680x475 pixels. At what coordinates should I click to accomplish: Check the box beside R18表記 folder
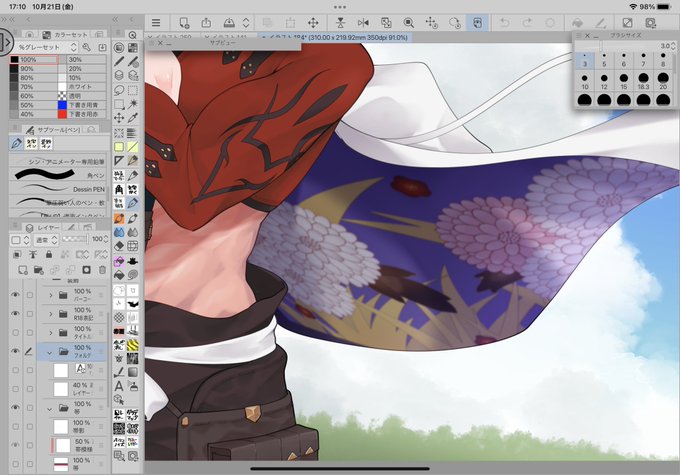[29, 314]
